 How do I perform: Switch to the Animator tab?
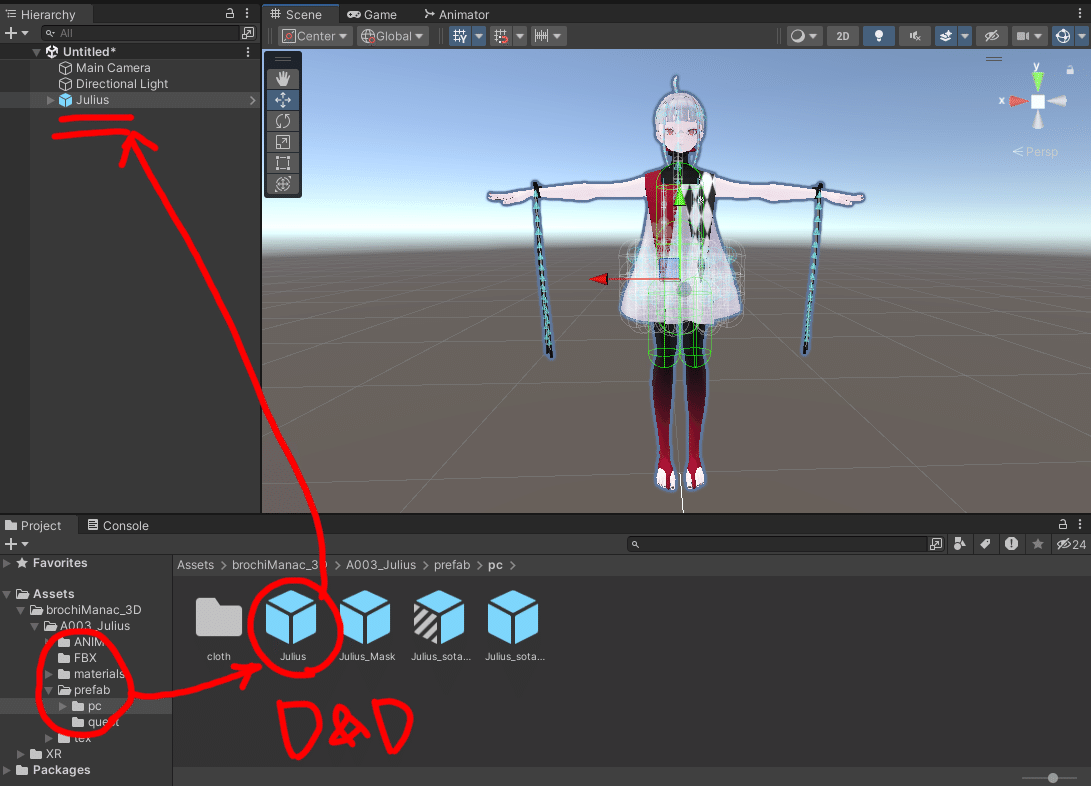point(456,15)
